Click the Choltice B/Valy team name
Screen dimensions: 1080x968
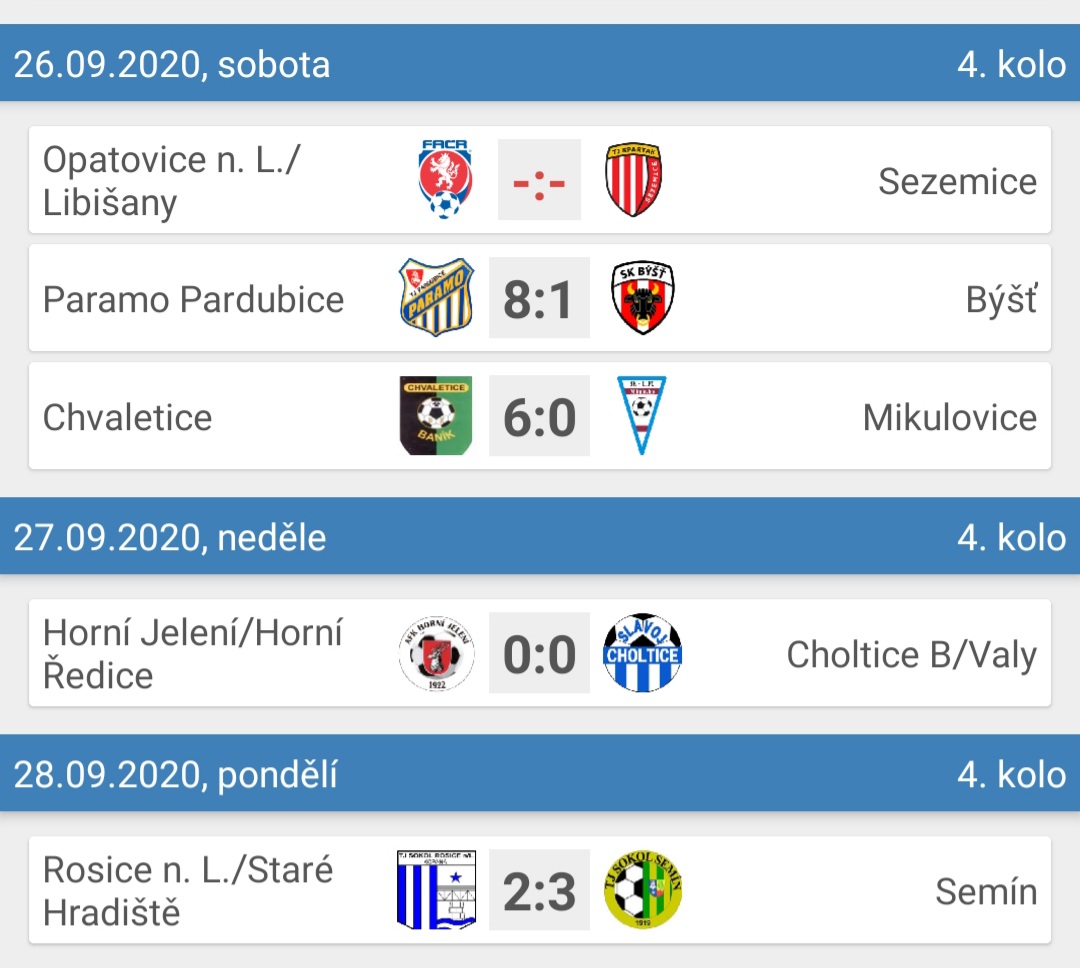(912, 655)
